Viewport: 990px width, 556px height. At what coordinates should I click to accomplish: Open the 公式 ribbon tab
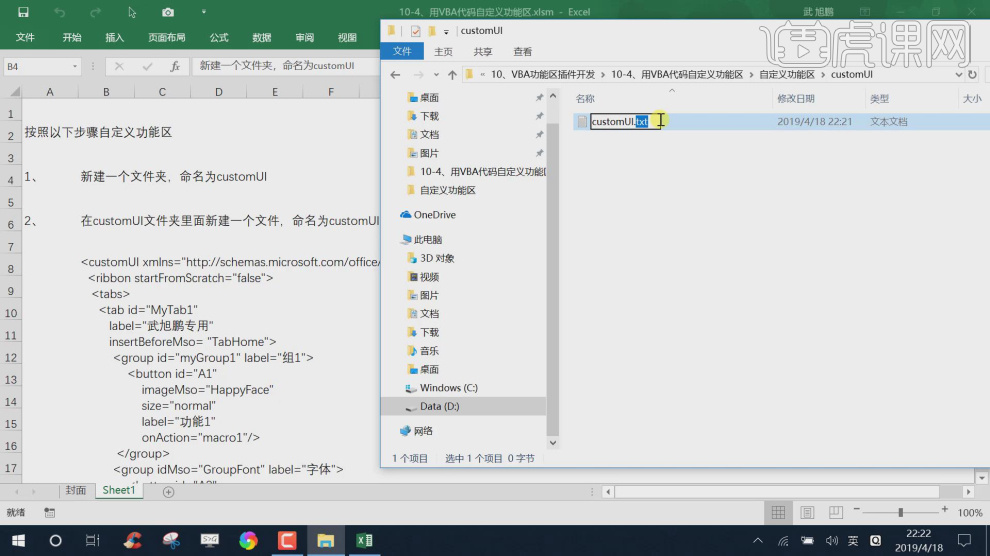click(x=219, y=37)
